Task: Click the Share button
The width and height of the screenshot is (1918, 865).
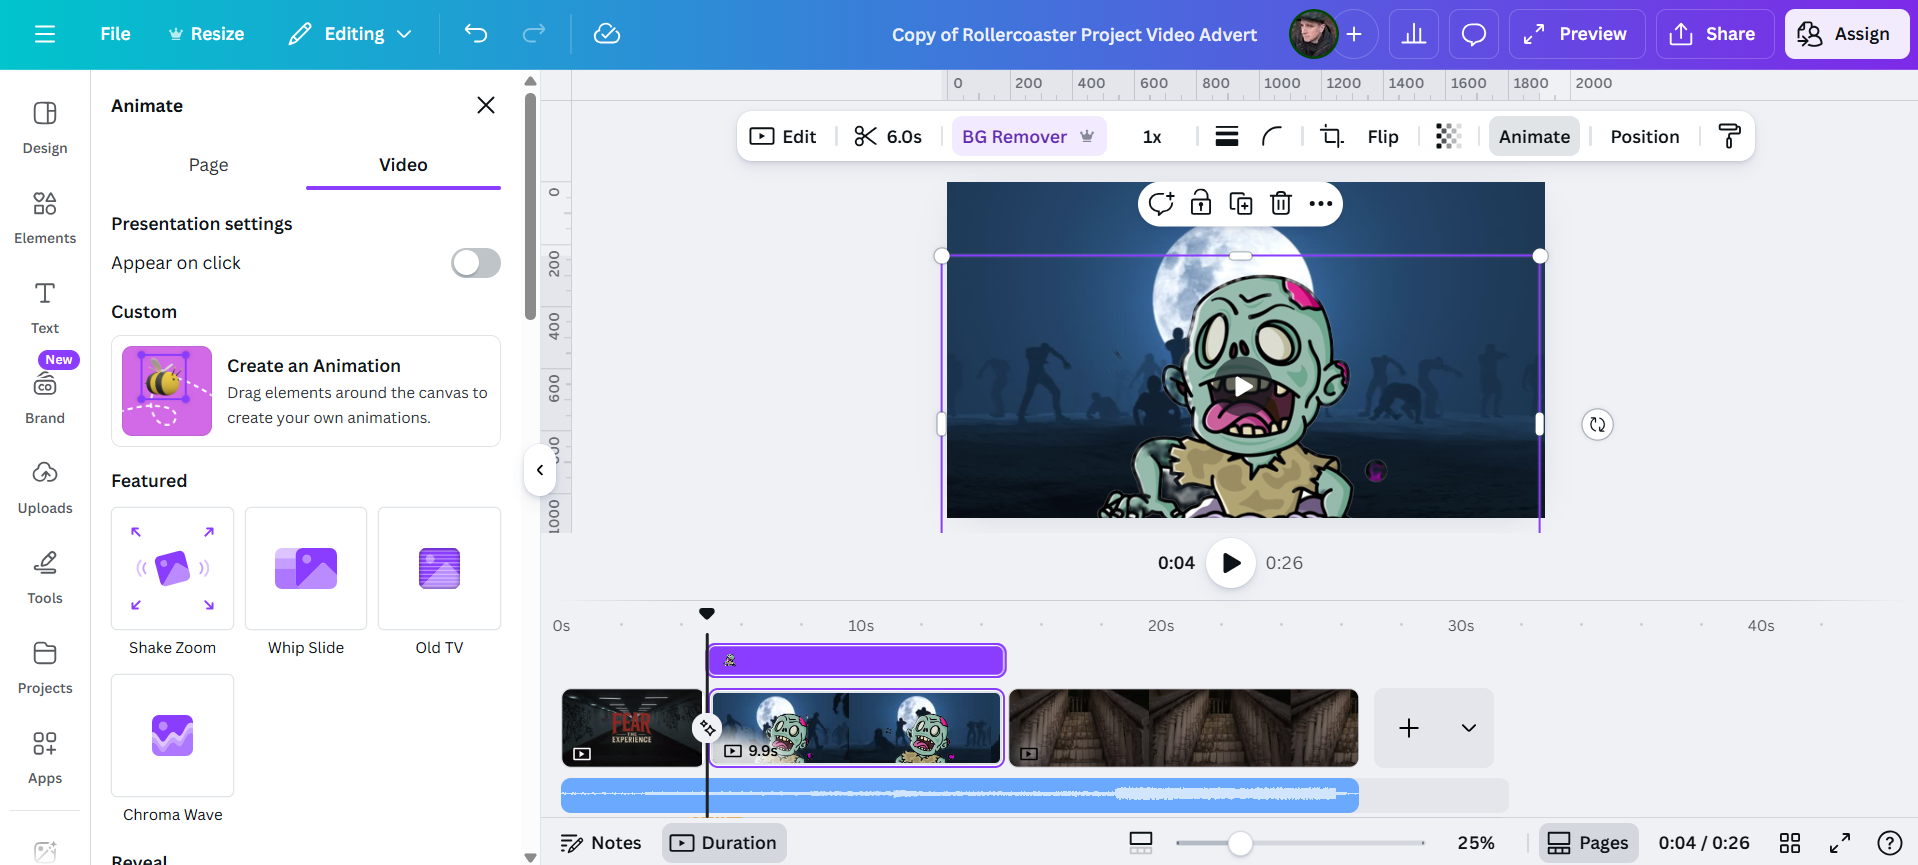Action: click(1714, 34)
